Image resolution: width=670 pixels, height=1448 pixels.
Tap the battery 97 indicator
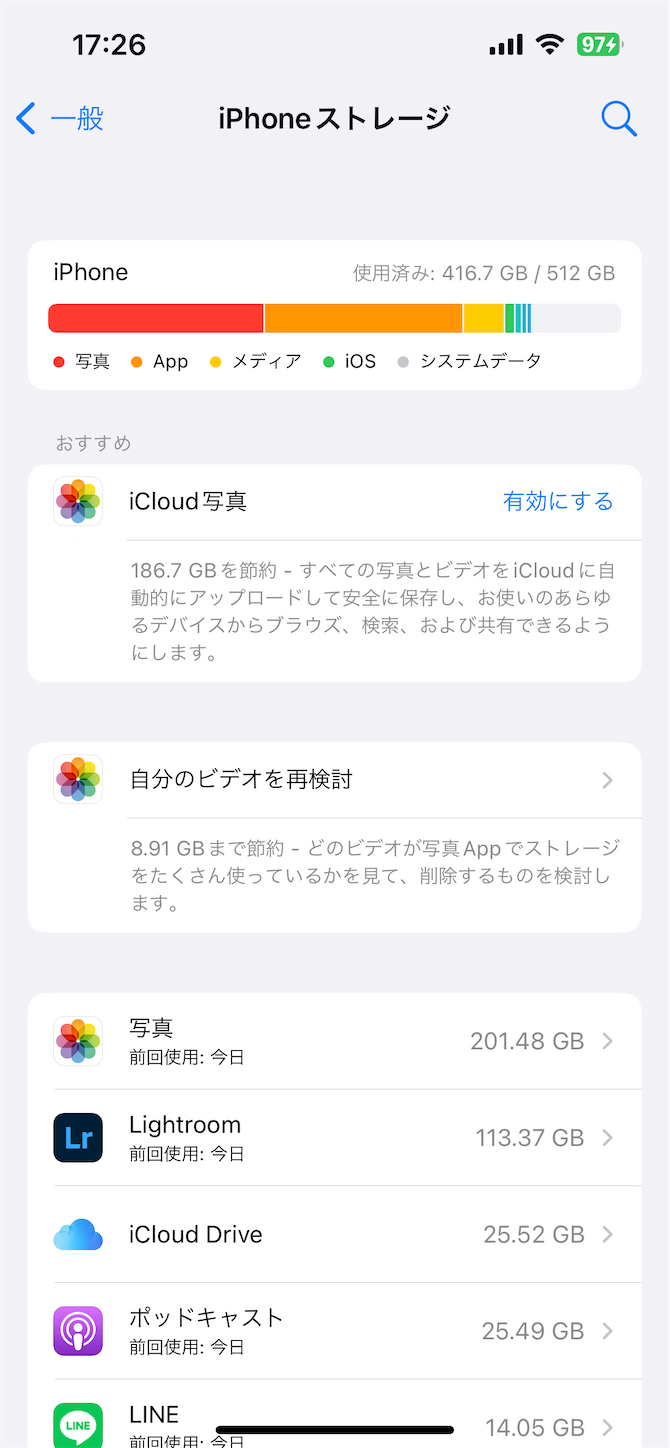coord(598,44)
